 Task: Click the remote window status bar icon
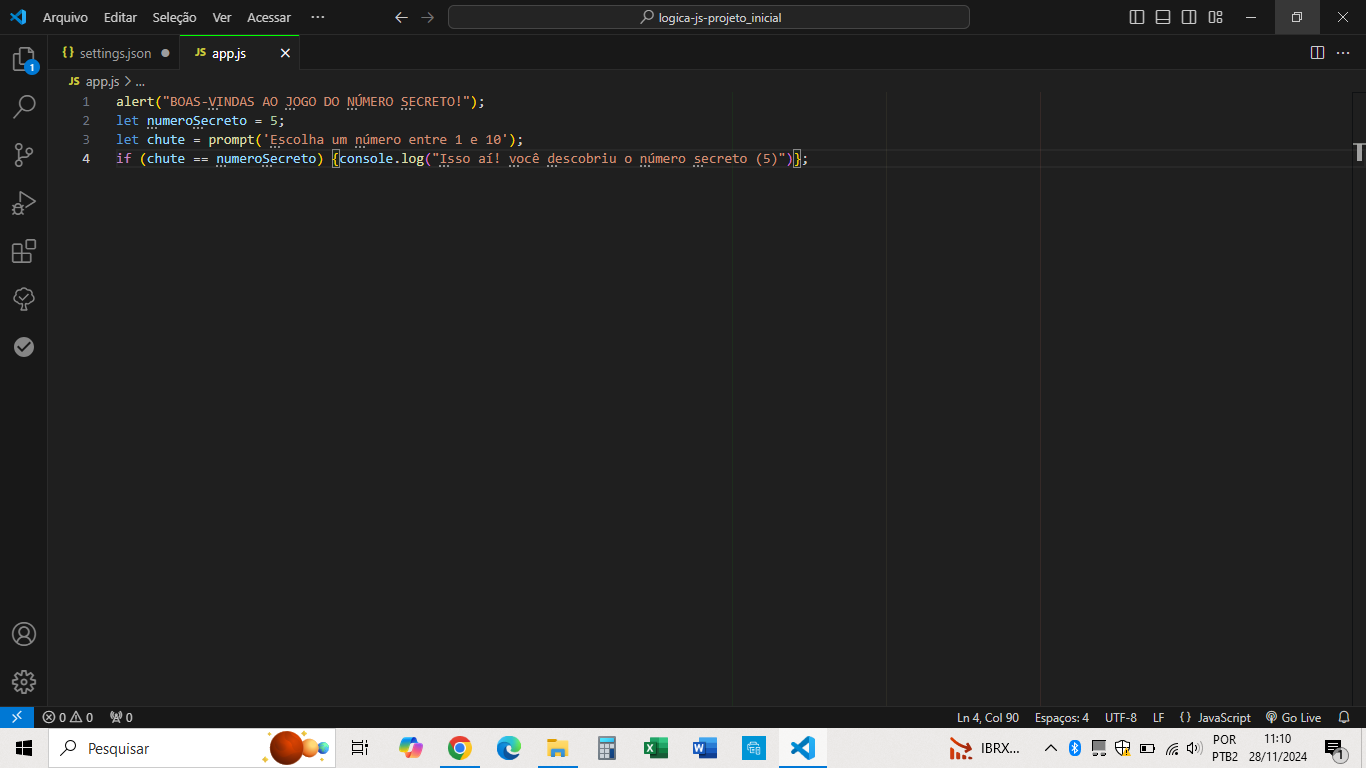tap(17, 717)
